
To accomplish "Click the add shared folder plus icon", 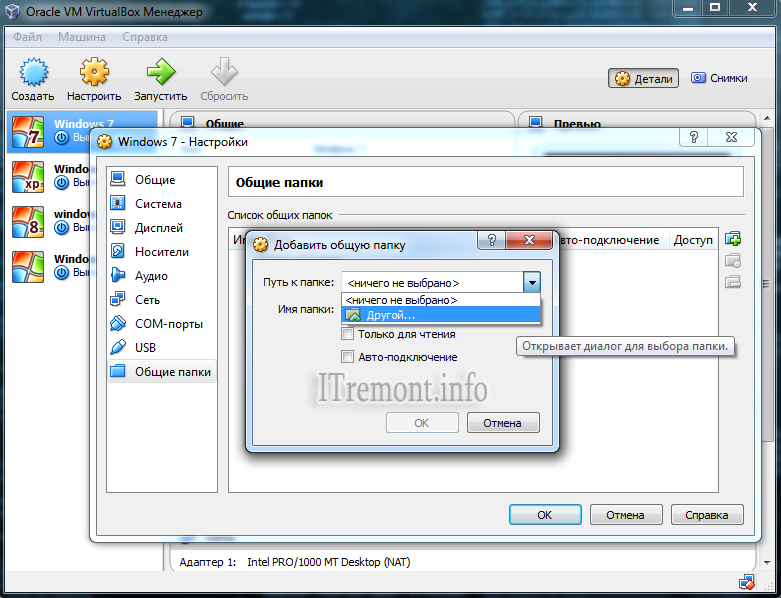I will [x=733, y=239].
